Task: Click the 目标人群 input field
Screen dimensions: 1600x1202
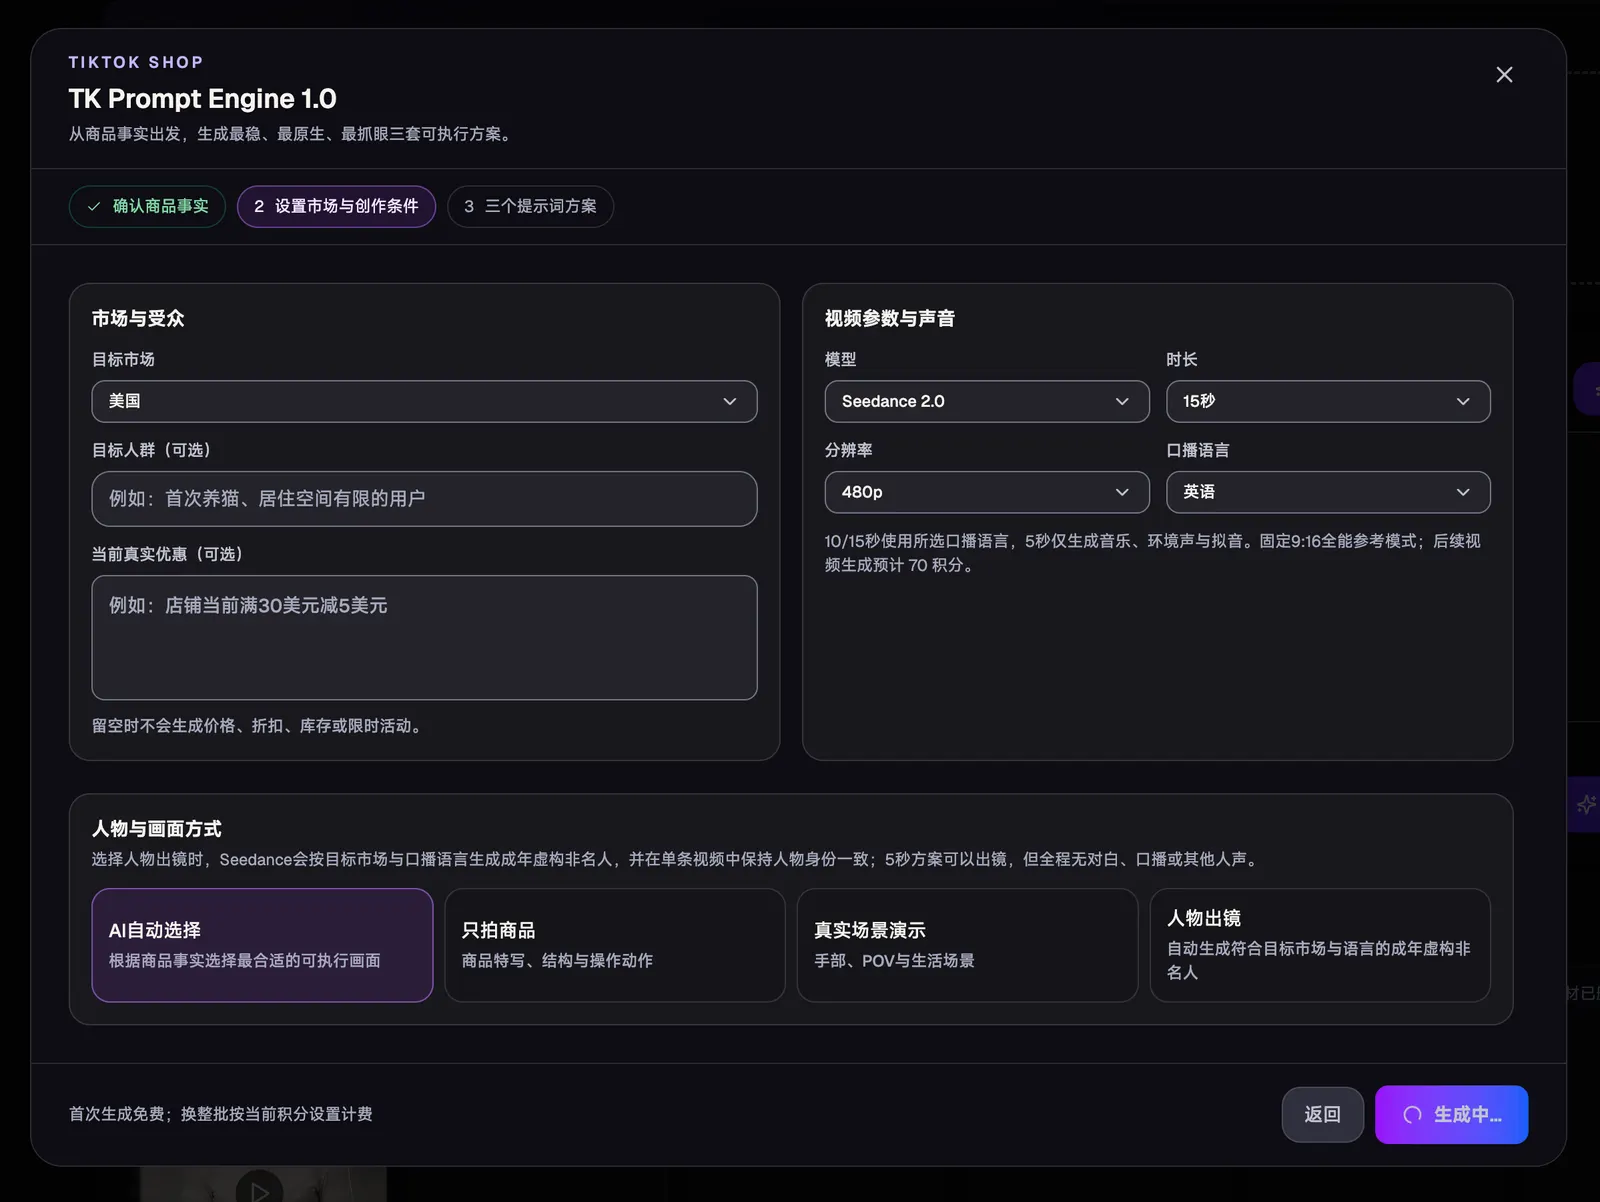Action: point(424,498)
